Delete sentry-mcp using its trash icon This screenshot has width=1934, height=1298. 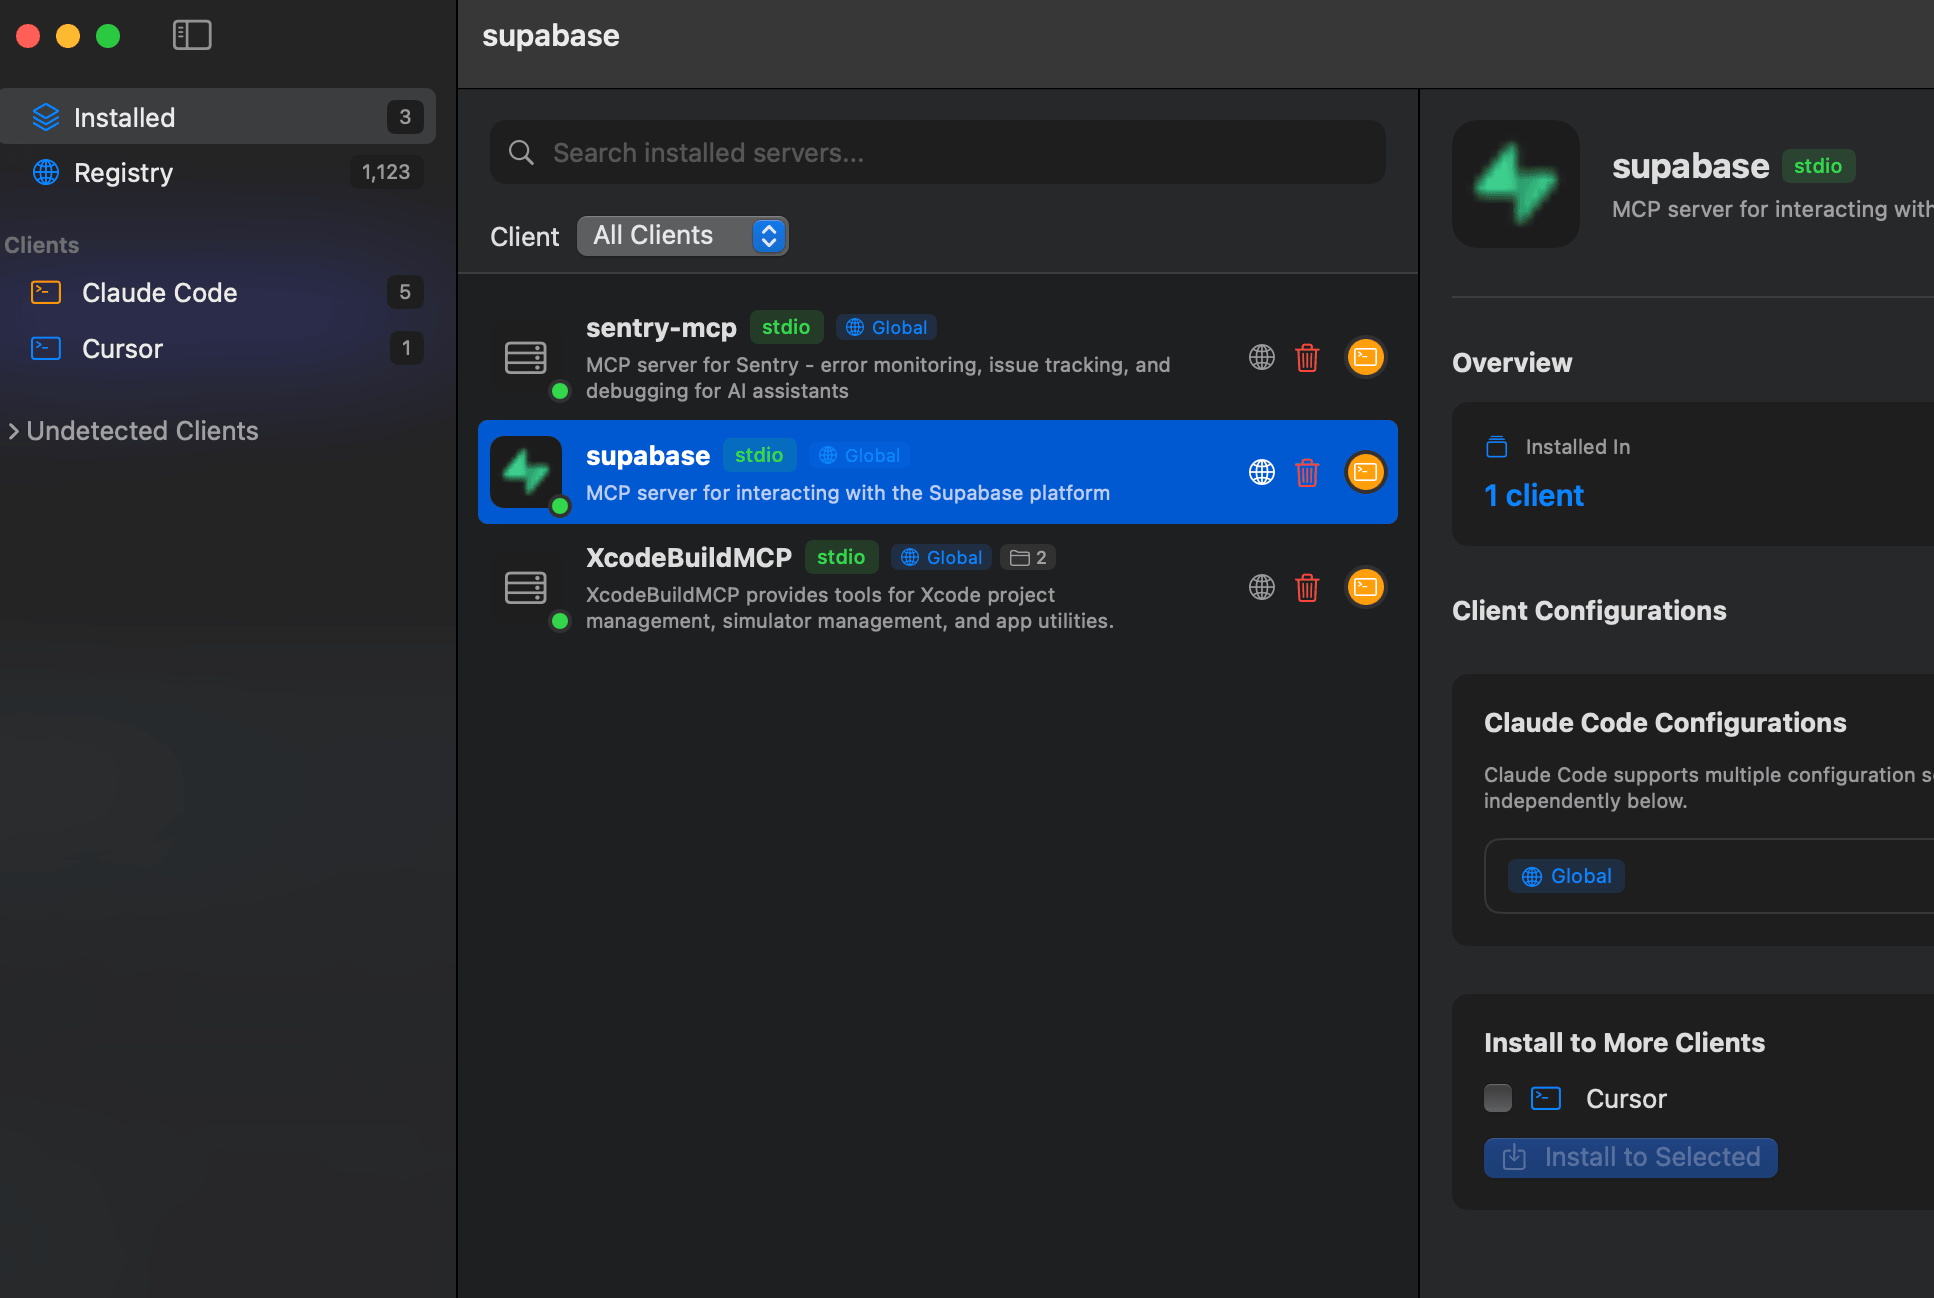tap(1307, 357)
